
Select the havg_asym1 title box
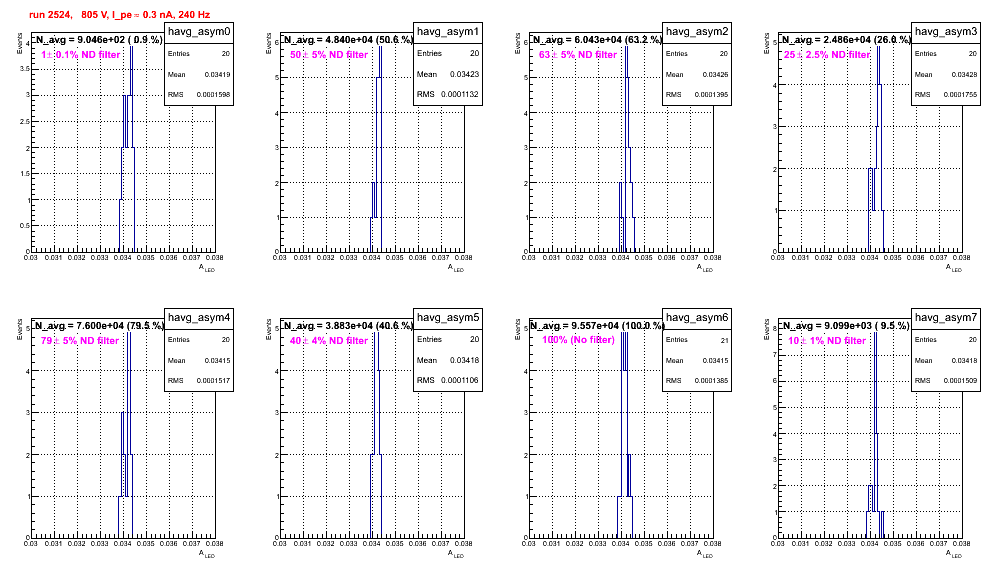click(448, 32)
